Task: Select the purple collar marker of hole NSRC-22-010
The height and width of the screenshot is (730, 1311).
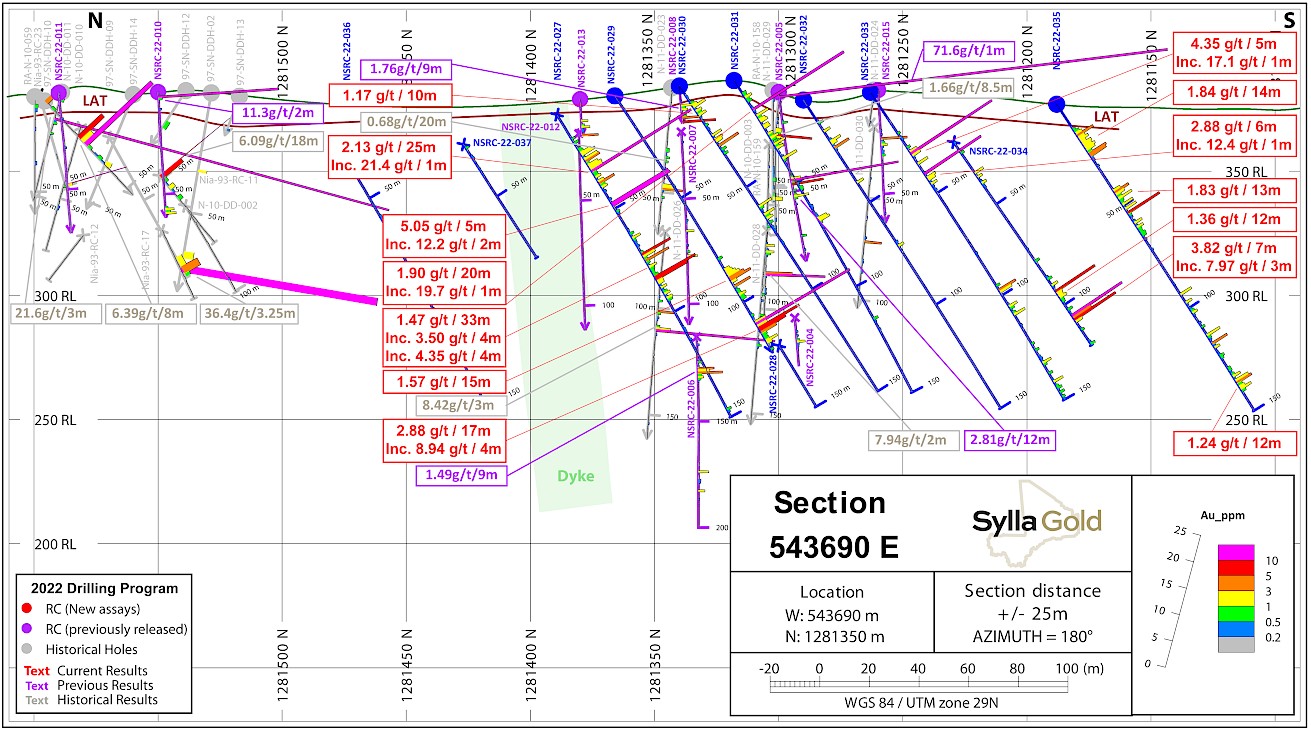Action: (157, 92)
